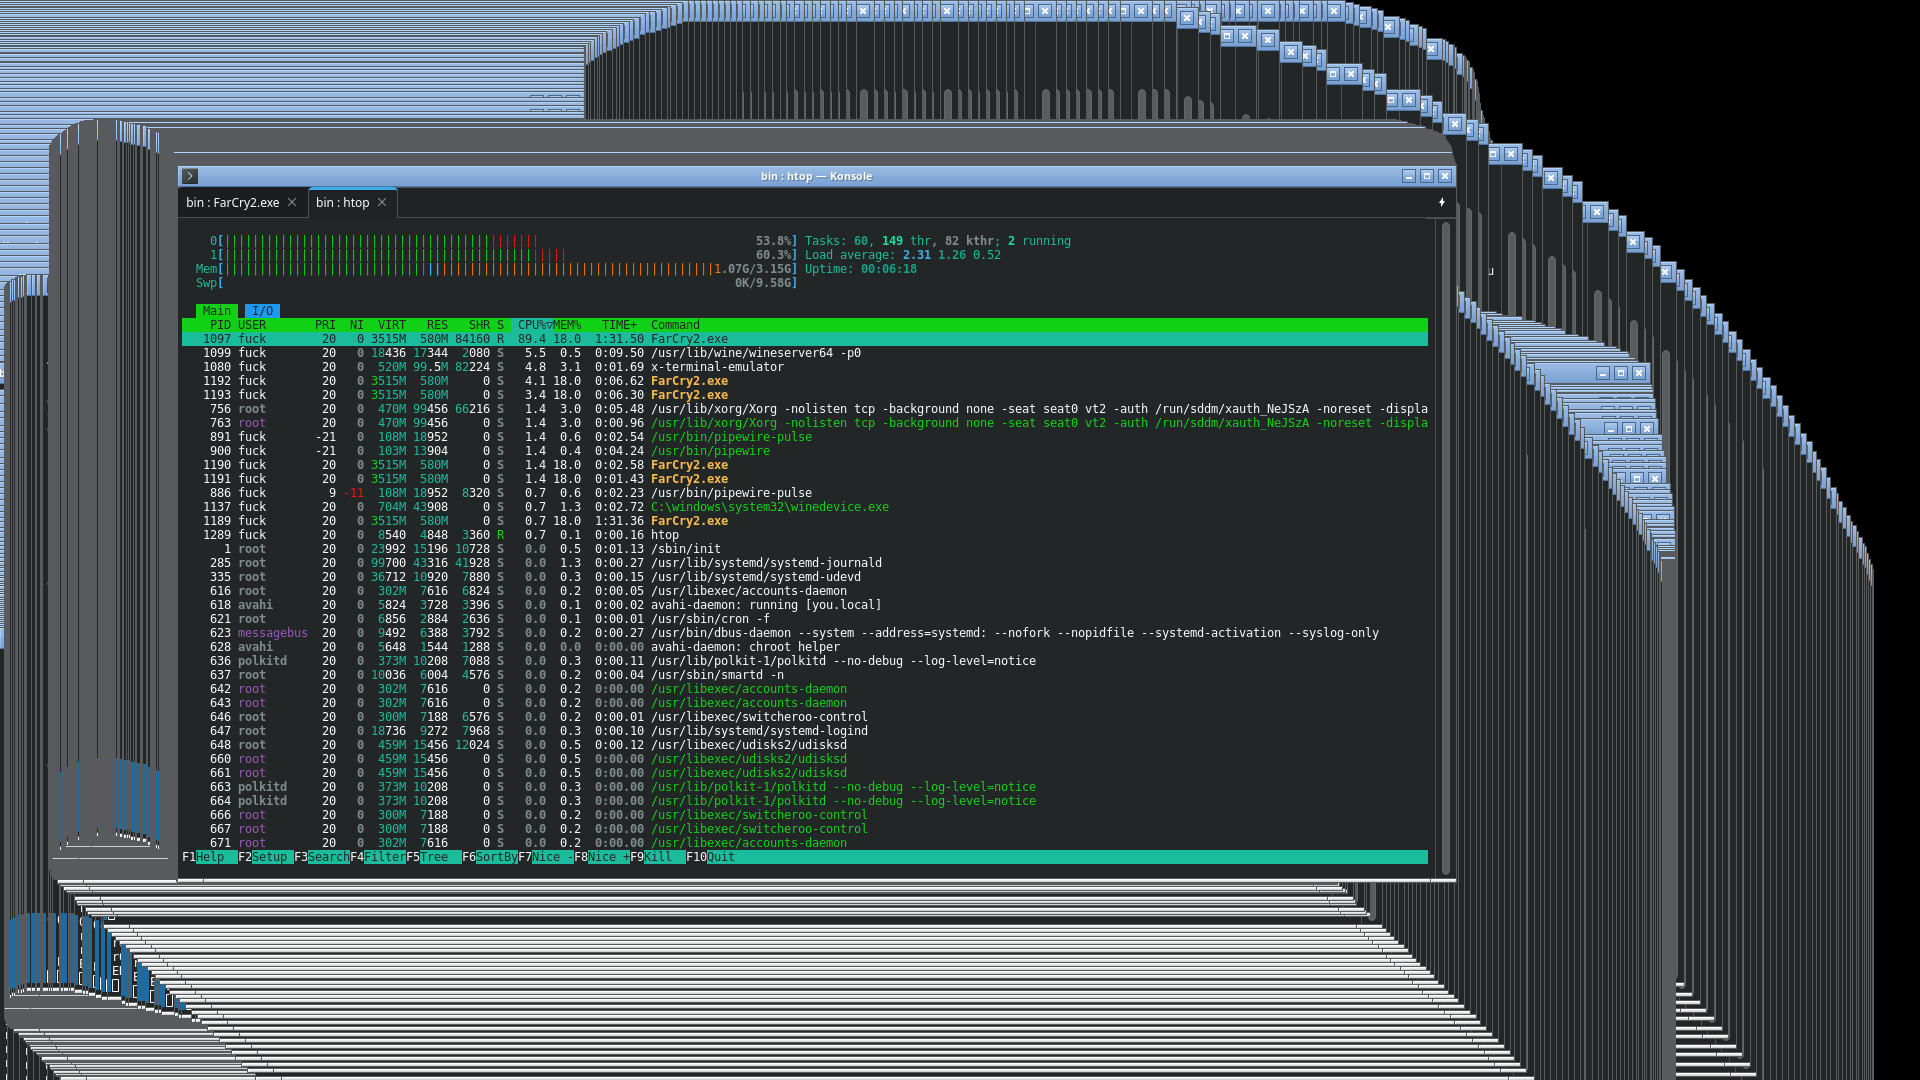
Task: Select the FarCry2.exe process with PID 1097
Action: click(x=805, y=339)
